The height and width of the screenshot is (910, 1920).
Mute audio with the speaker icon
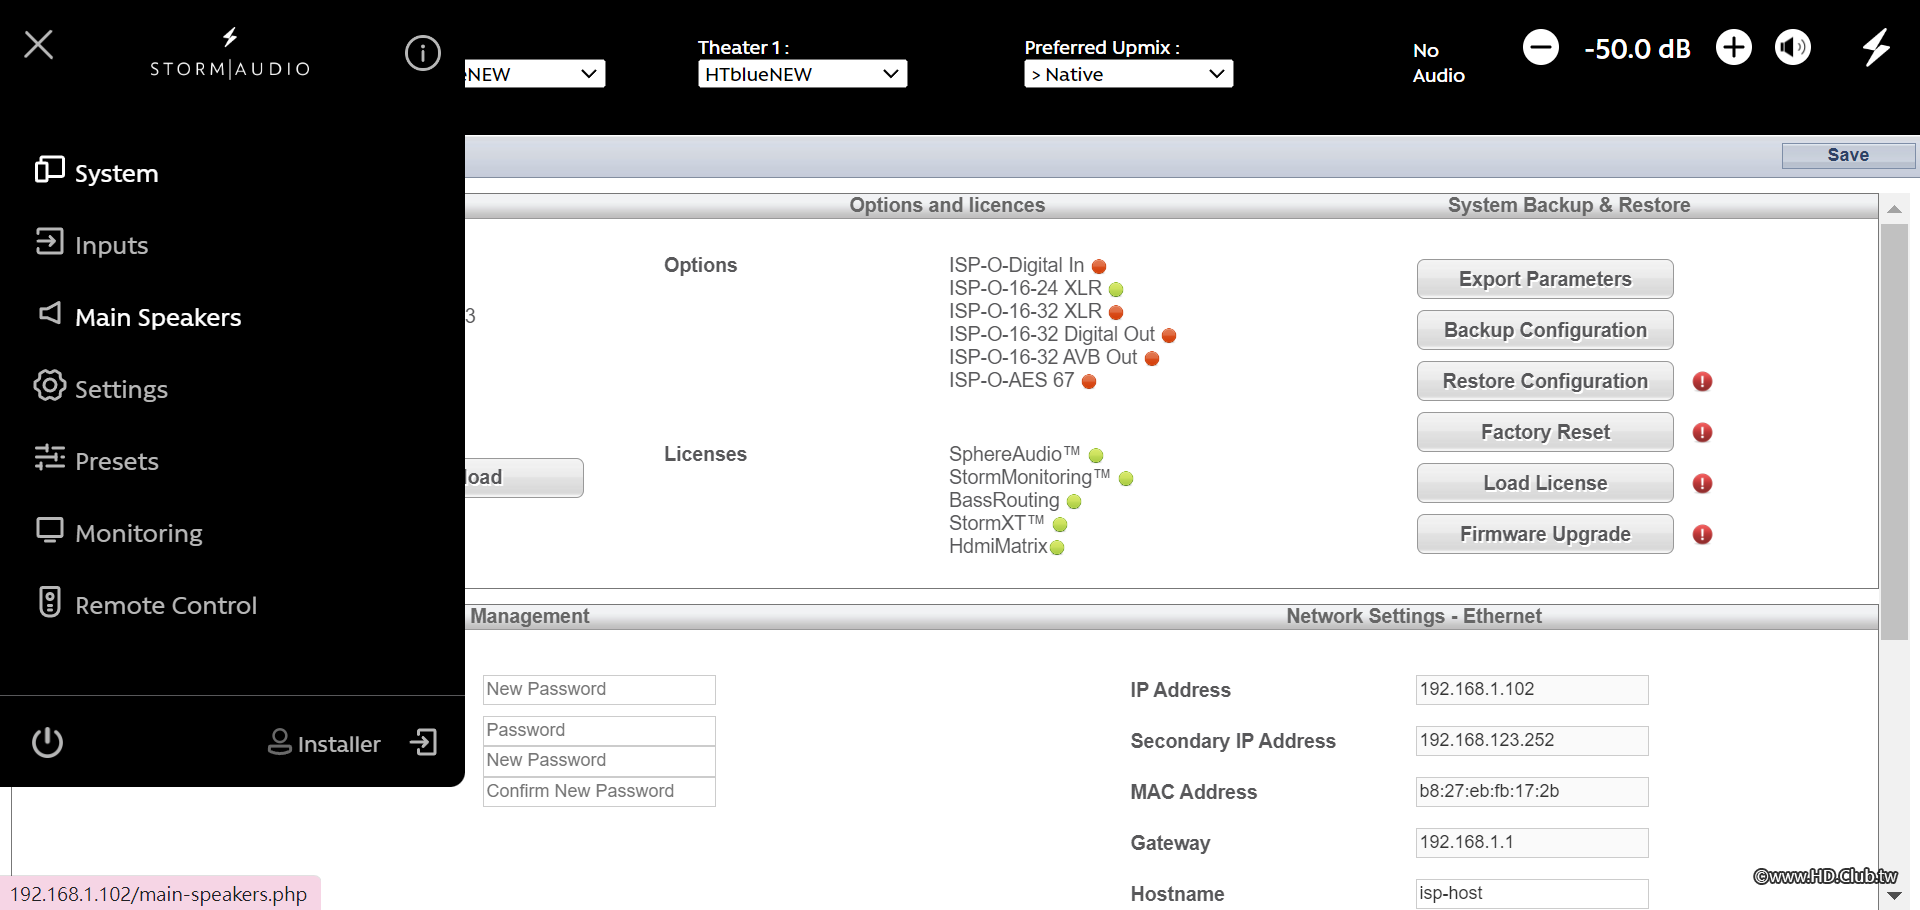coord(1793,47)
